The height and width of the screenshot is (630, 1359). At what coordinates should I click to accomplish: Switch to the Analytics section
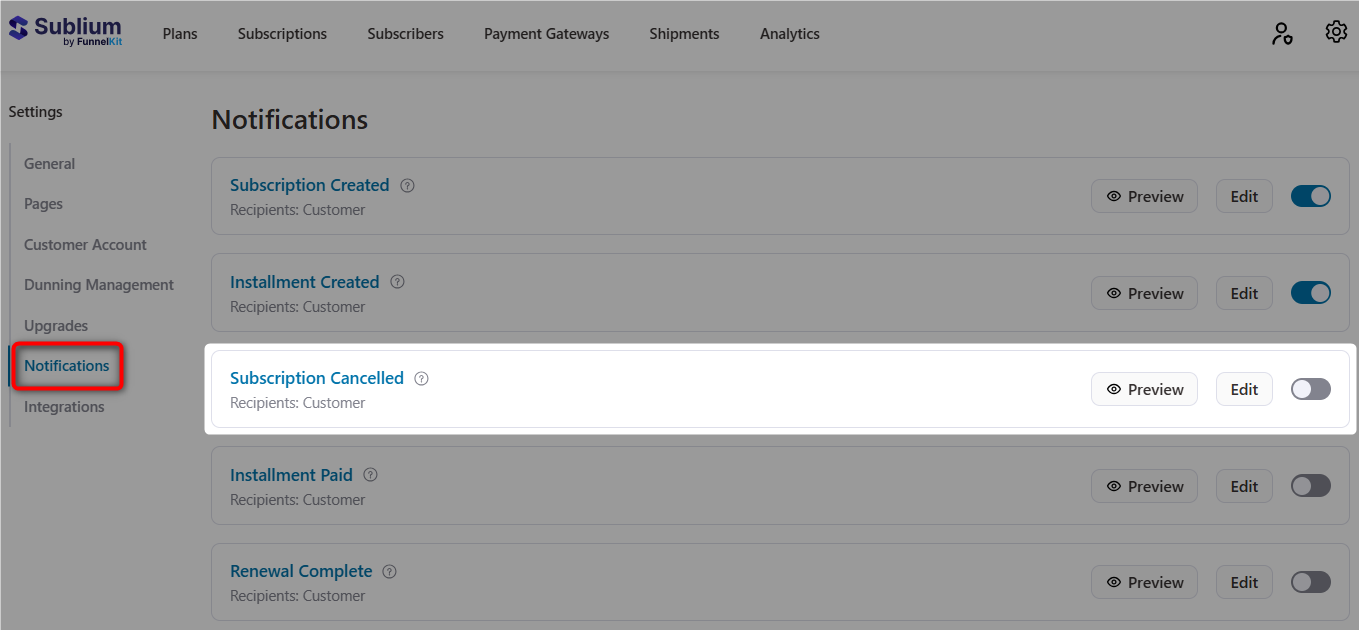pyautogui.click(x=789, y=33)
